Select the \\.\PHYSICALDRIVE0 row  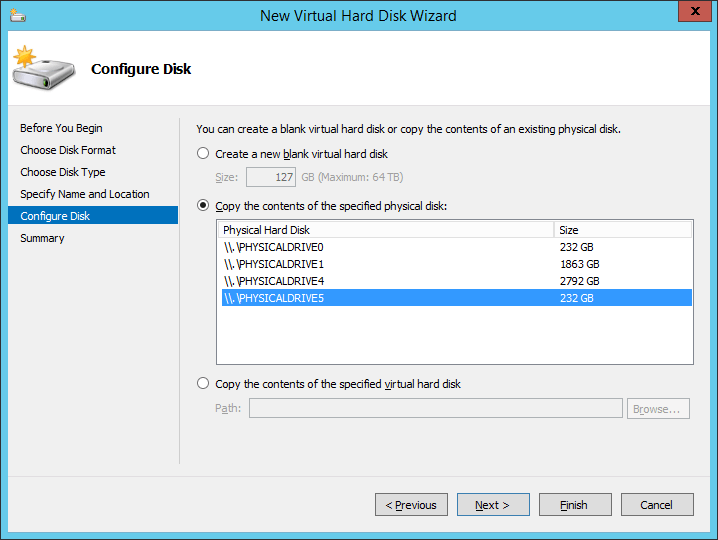coord(457,247)
